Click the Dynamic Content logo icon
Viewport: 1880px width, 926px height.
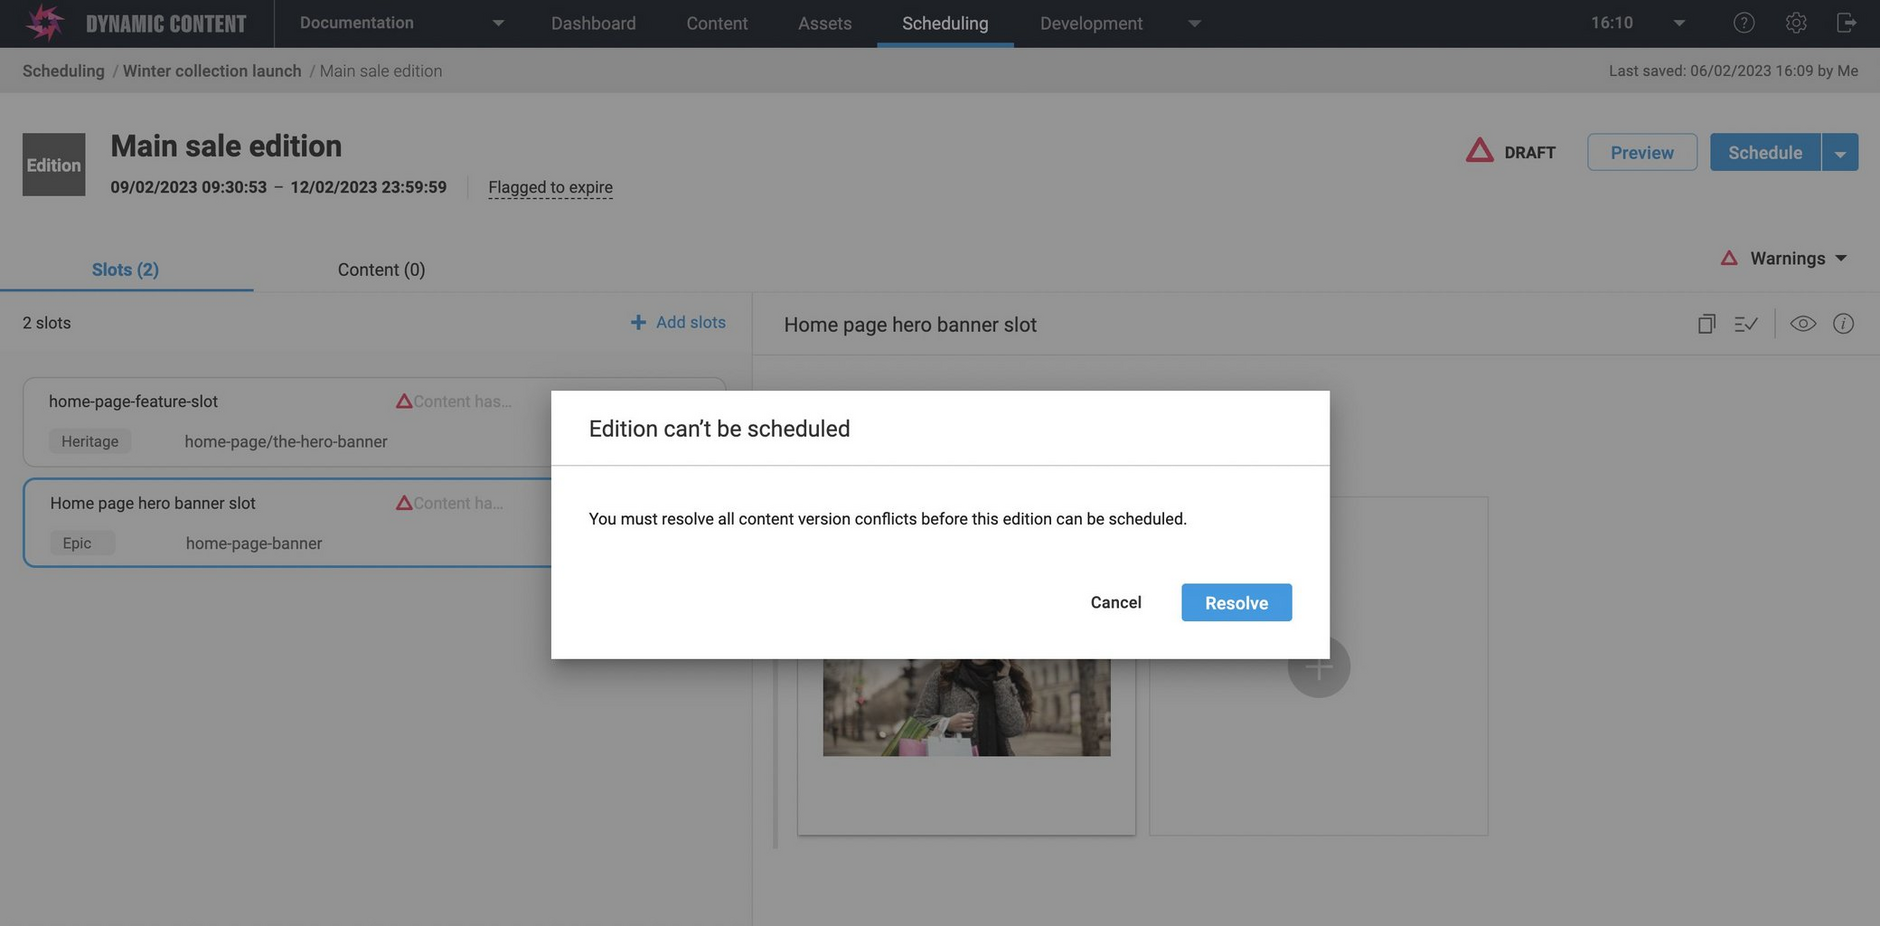coord(44,23)
